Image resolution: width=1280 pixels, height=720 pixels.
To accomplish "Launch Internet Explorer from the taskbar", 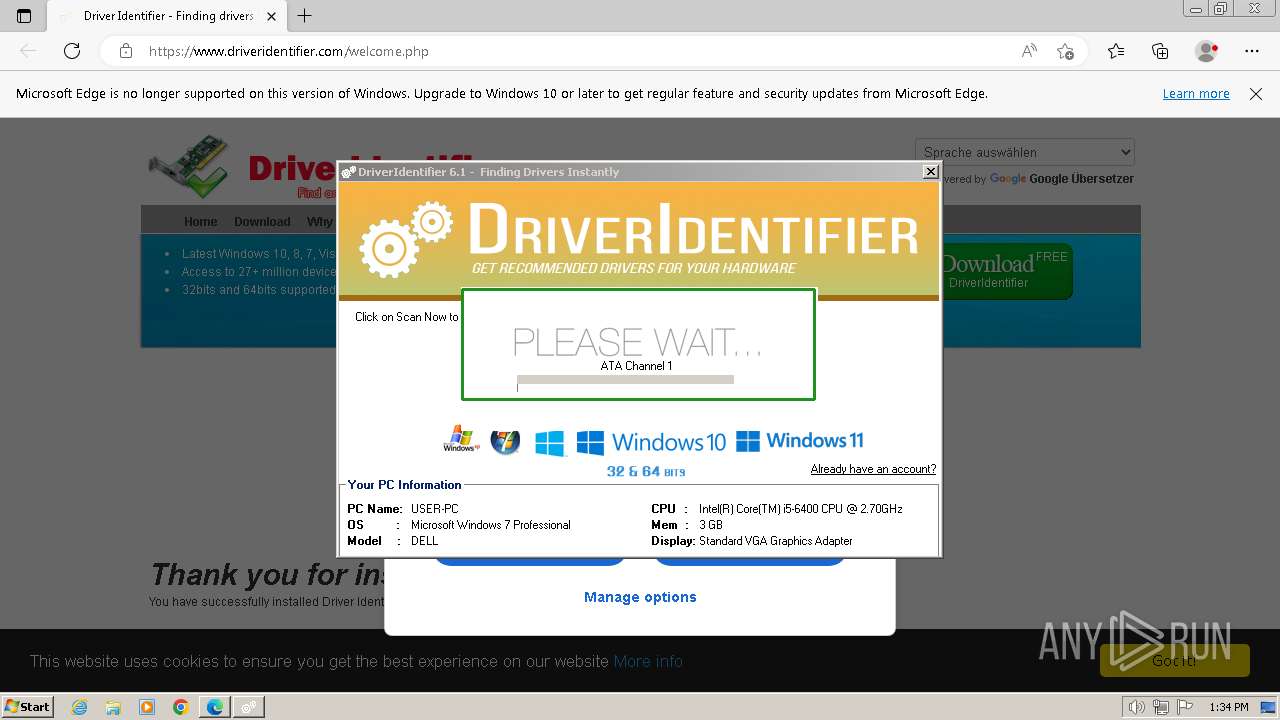I will [79, 707].
